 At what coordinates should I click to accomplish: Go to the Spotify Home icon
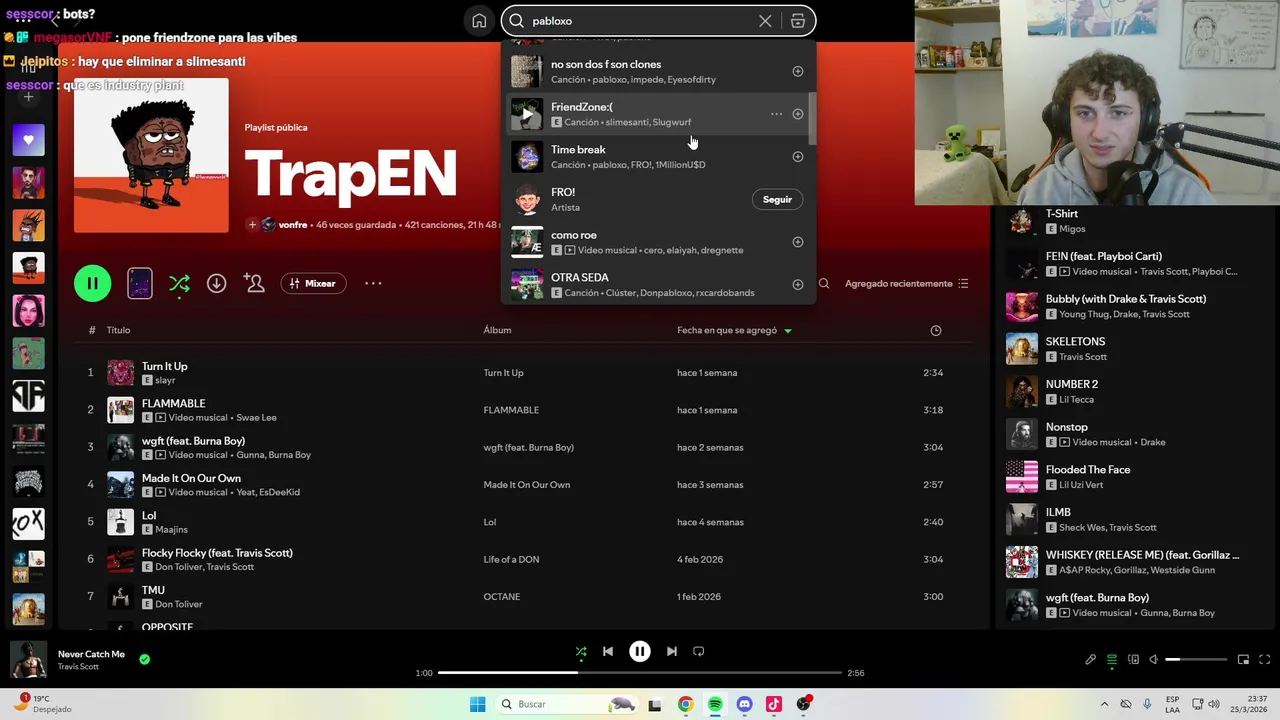(479, 21)
